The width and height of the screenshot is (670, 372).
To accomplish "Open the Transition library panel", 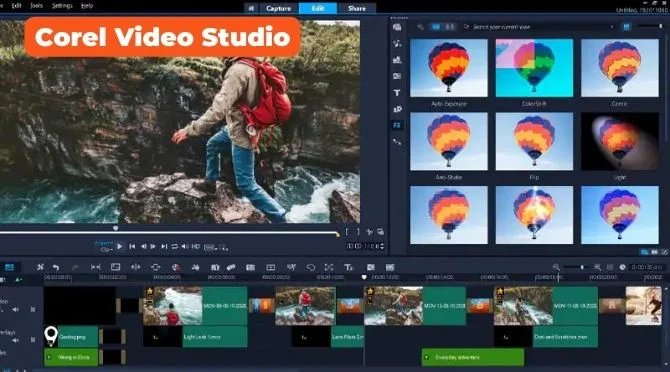I will (397, 76).
